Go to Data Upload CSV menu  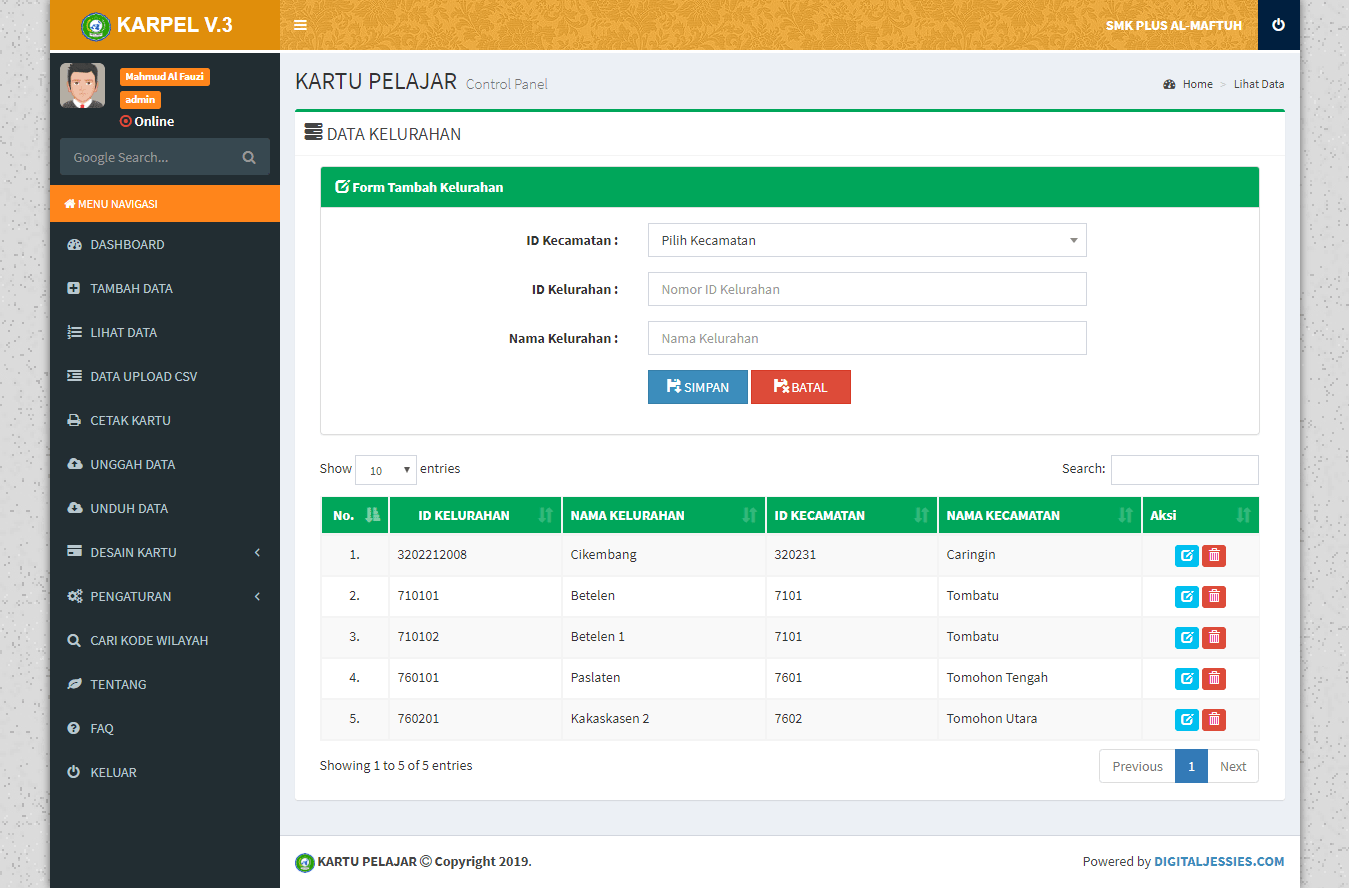pos(143,376)
